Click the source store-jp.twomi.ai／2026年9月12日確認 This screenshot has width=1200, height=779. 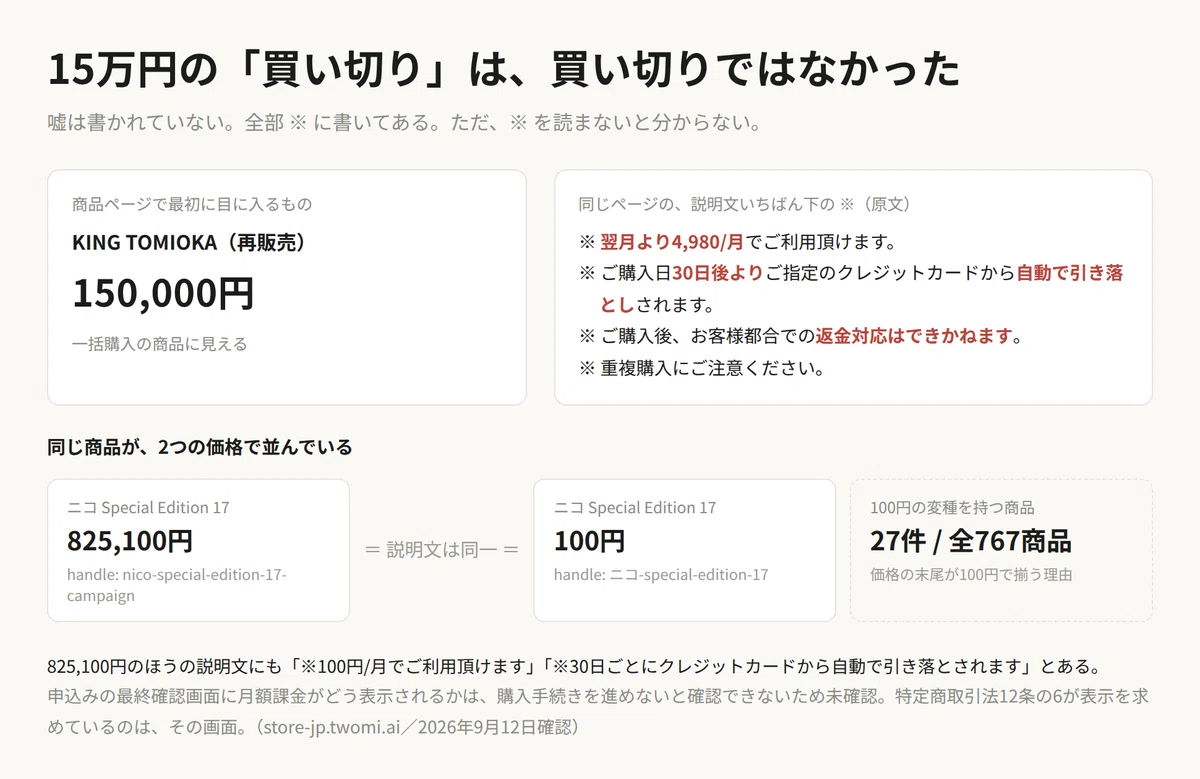(x=417, y=727)
